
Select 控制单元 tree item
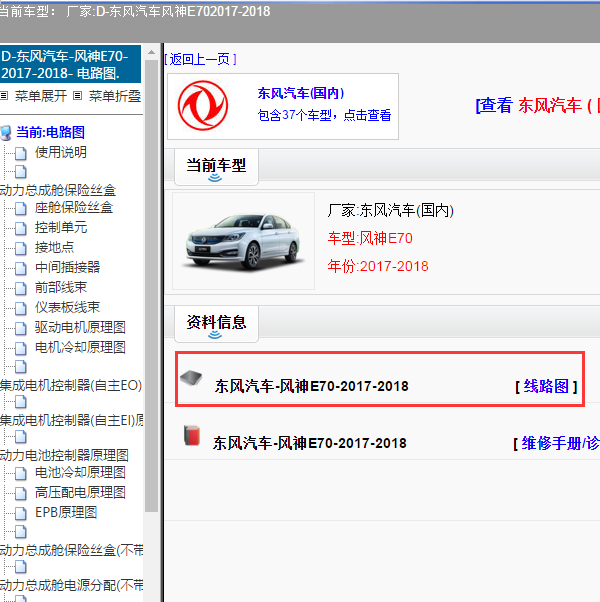[x=61, y=228]
